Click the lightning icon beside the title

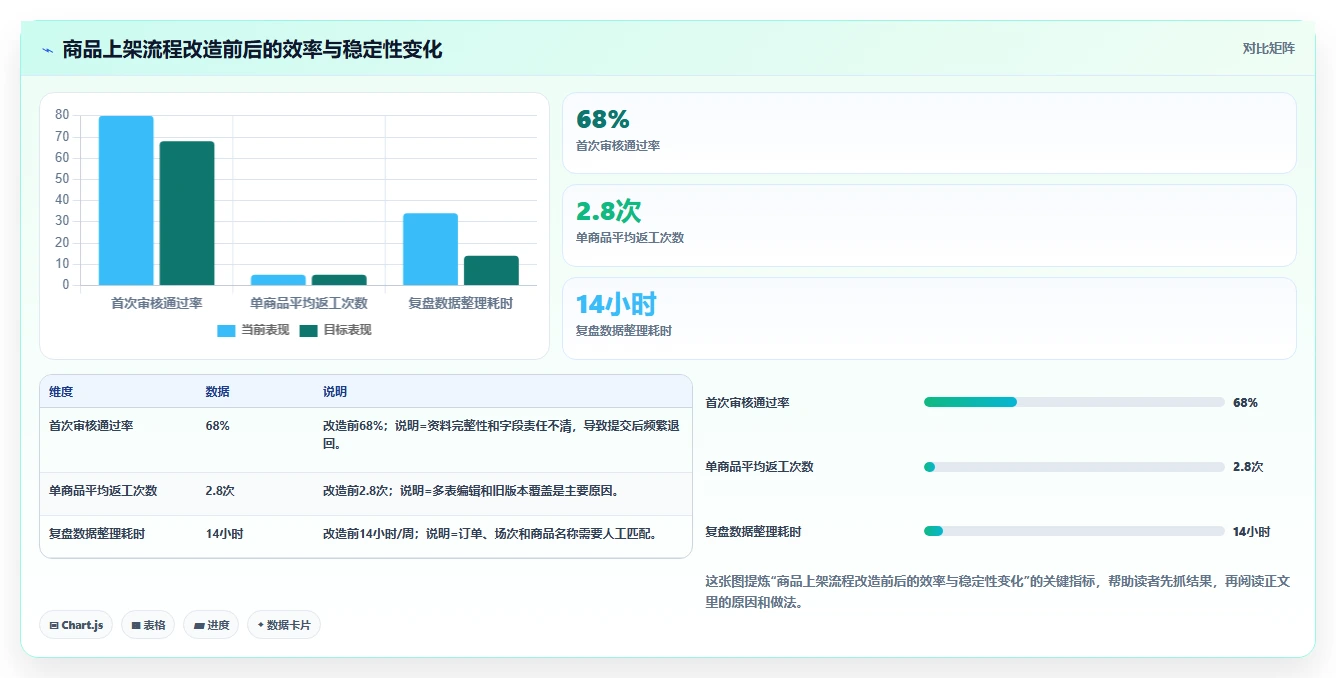click(47, 50)
